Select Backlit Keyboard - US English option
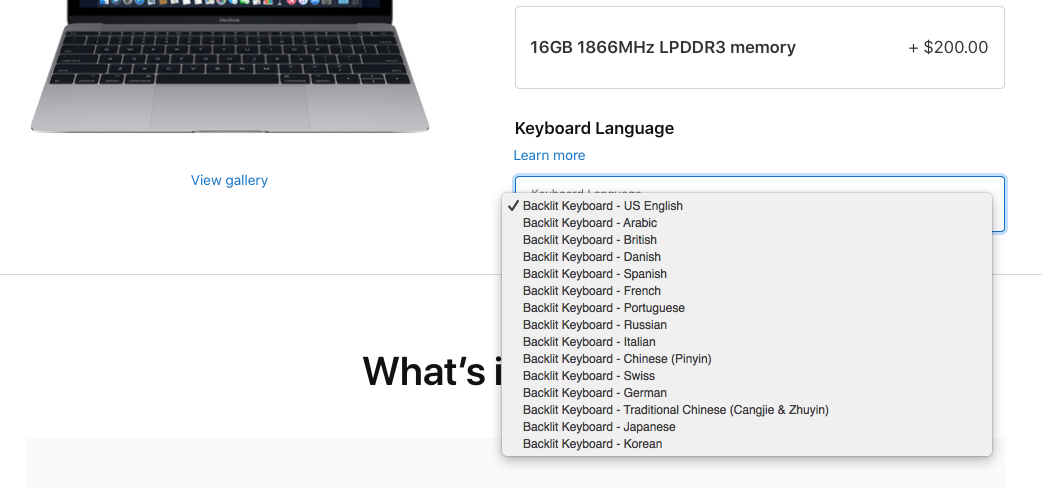Viewport: 1042px width, 488px height. (x=747, y=206)
